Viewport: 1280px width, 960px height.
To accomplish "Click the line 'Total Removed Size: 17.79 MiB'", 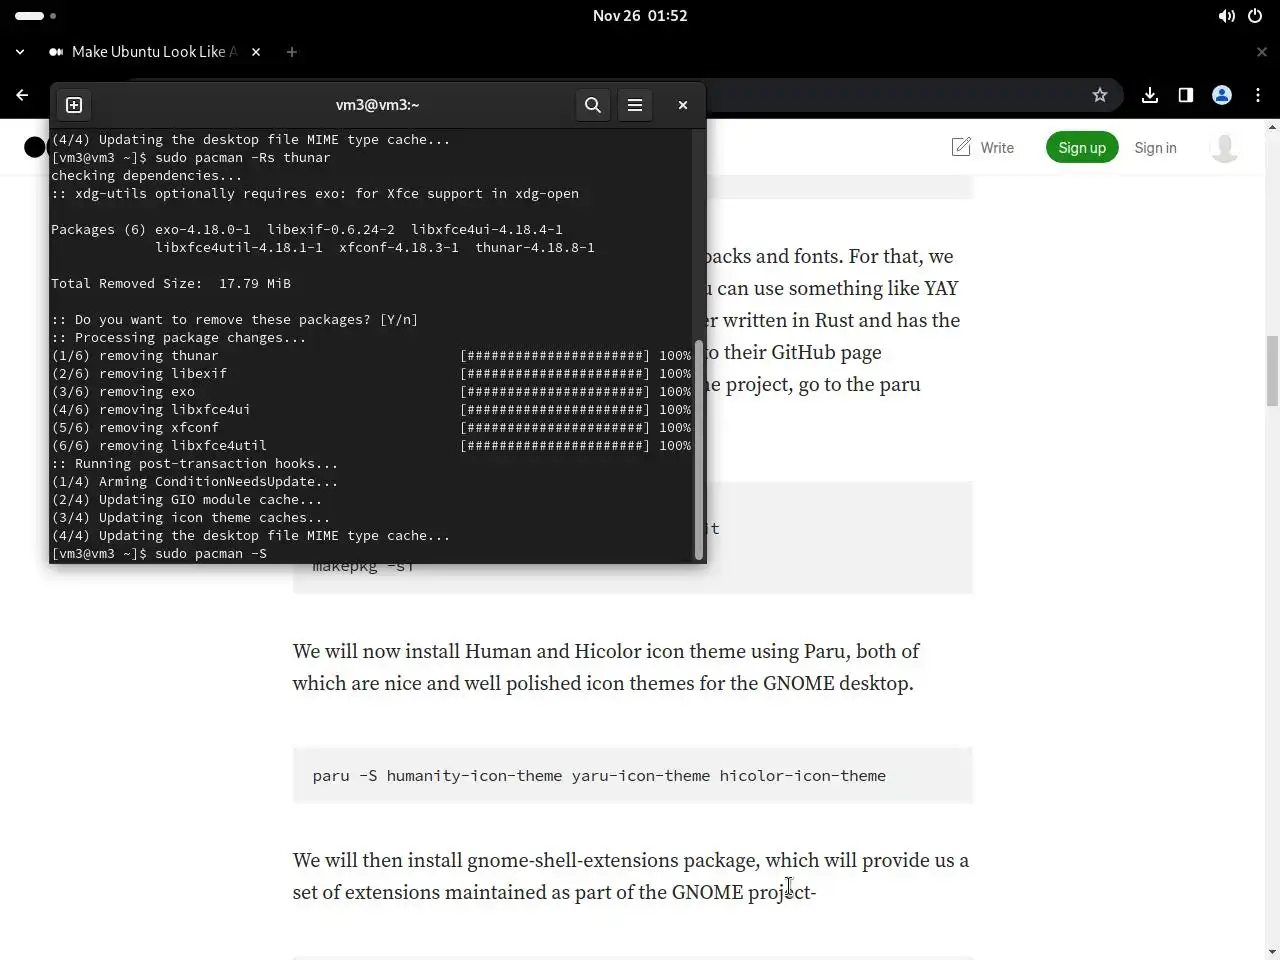I will (x=171, y=284).
